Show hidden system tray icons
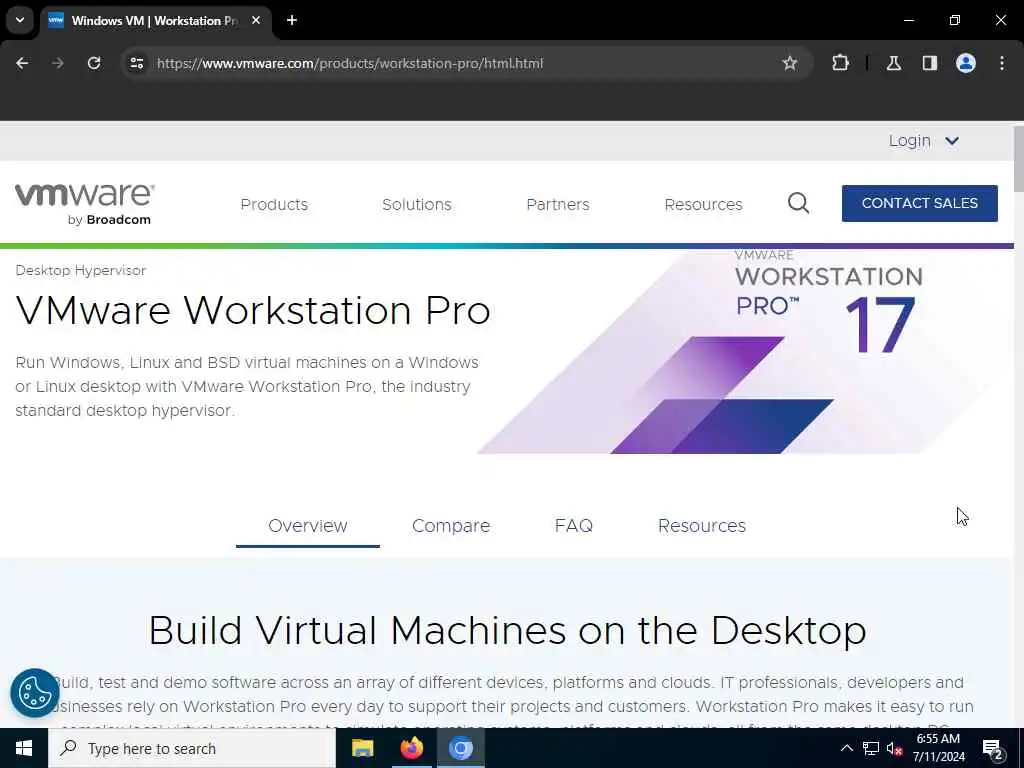 point(846,748)
